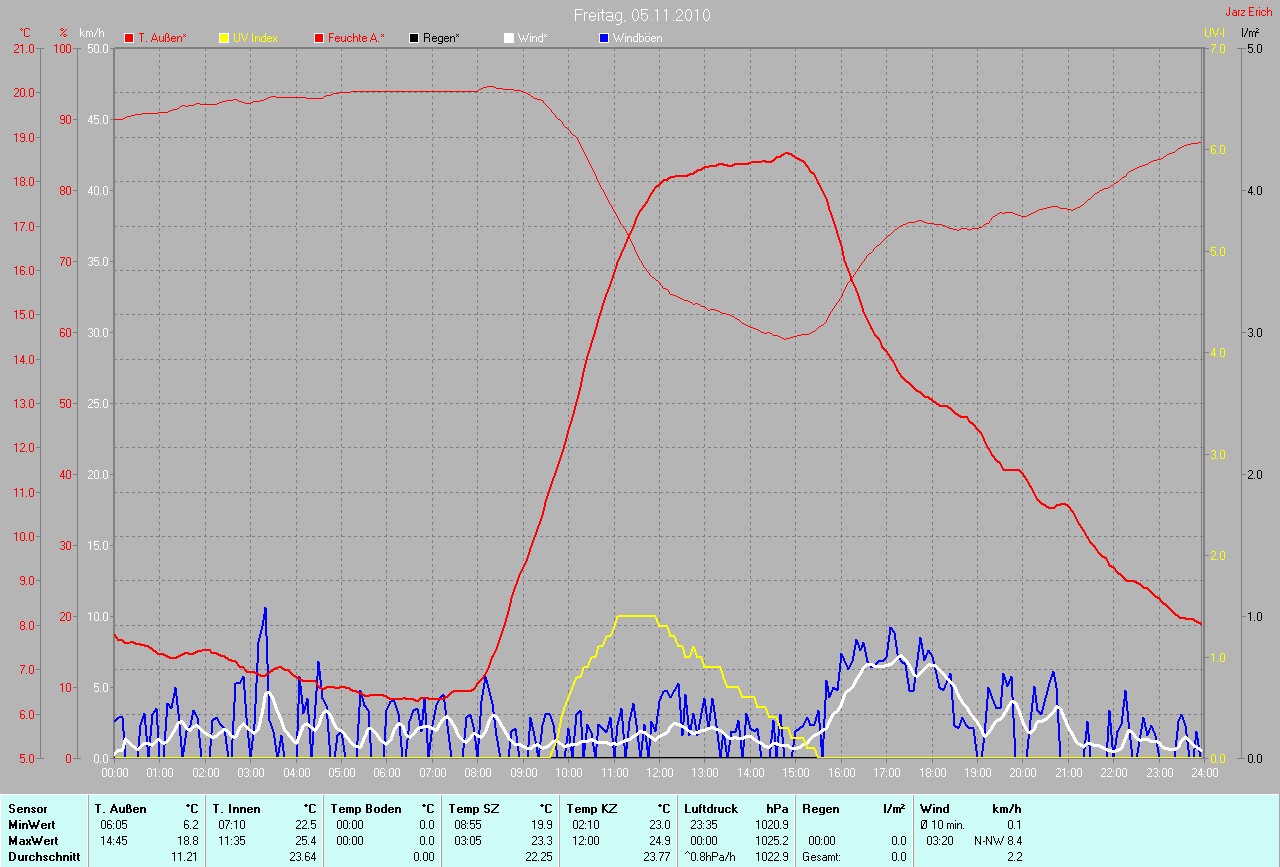1280x867 pixels.
Task: Click T. Außen maximum value '18.8'
Action: 188,841
